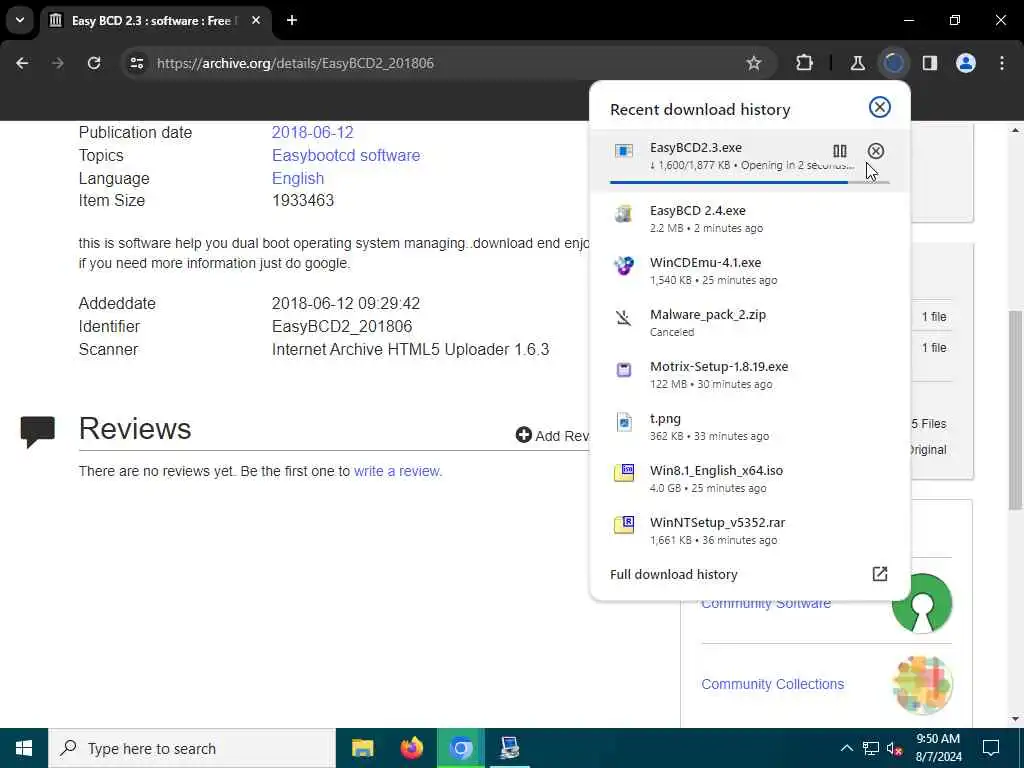This screenshot has height=768, width=1024.
Task: Open File Explorer from the taskbar
Action: (x=362, y=748)
